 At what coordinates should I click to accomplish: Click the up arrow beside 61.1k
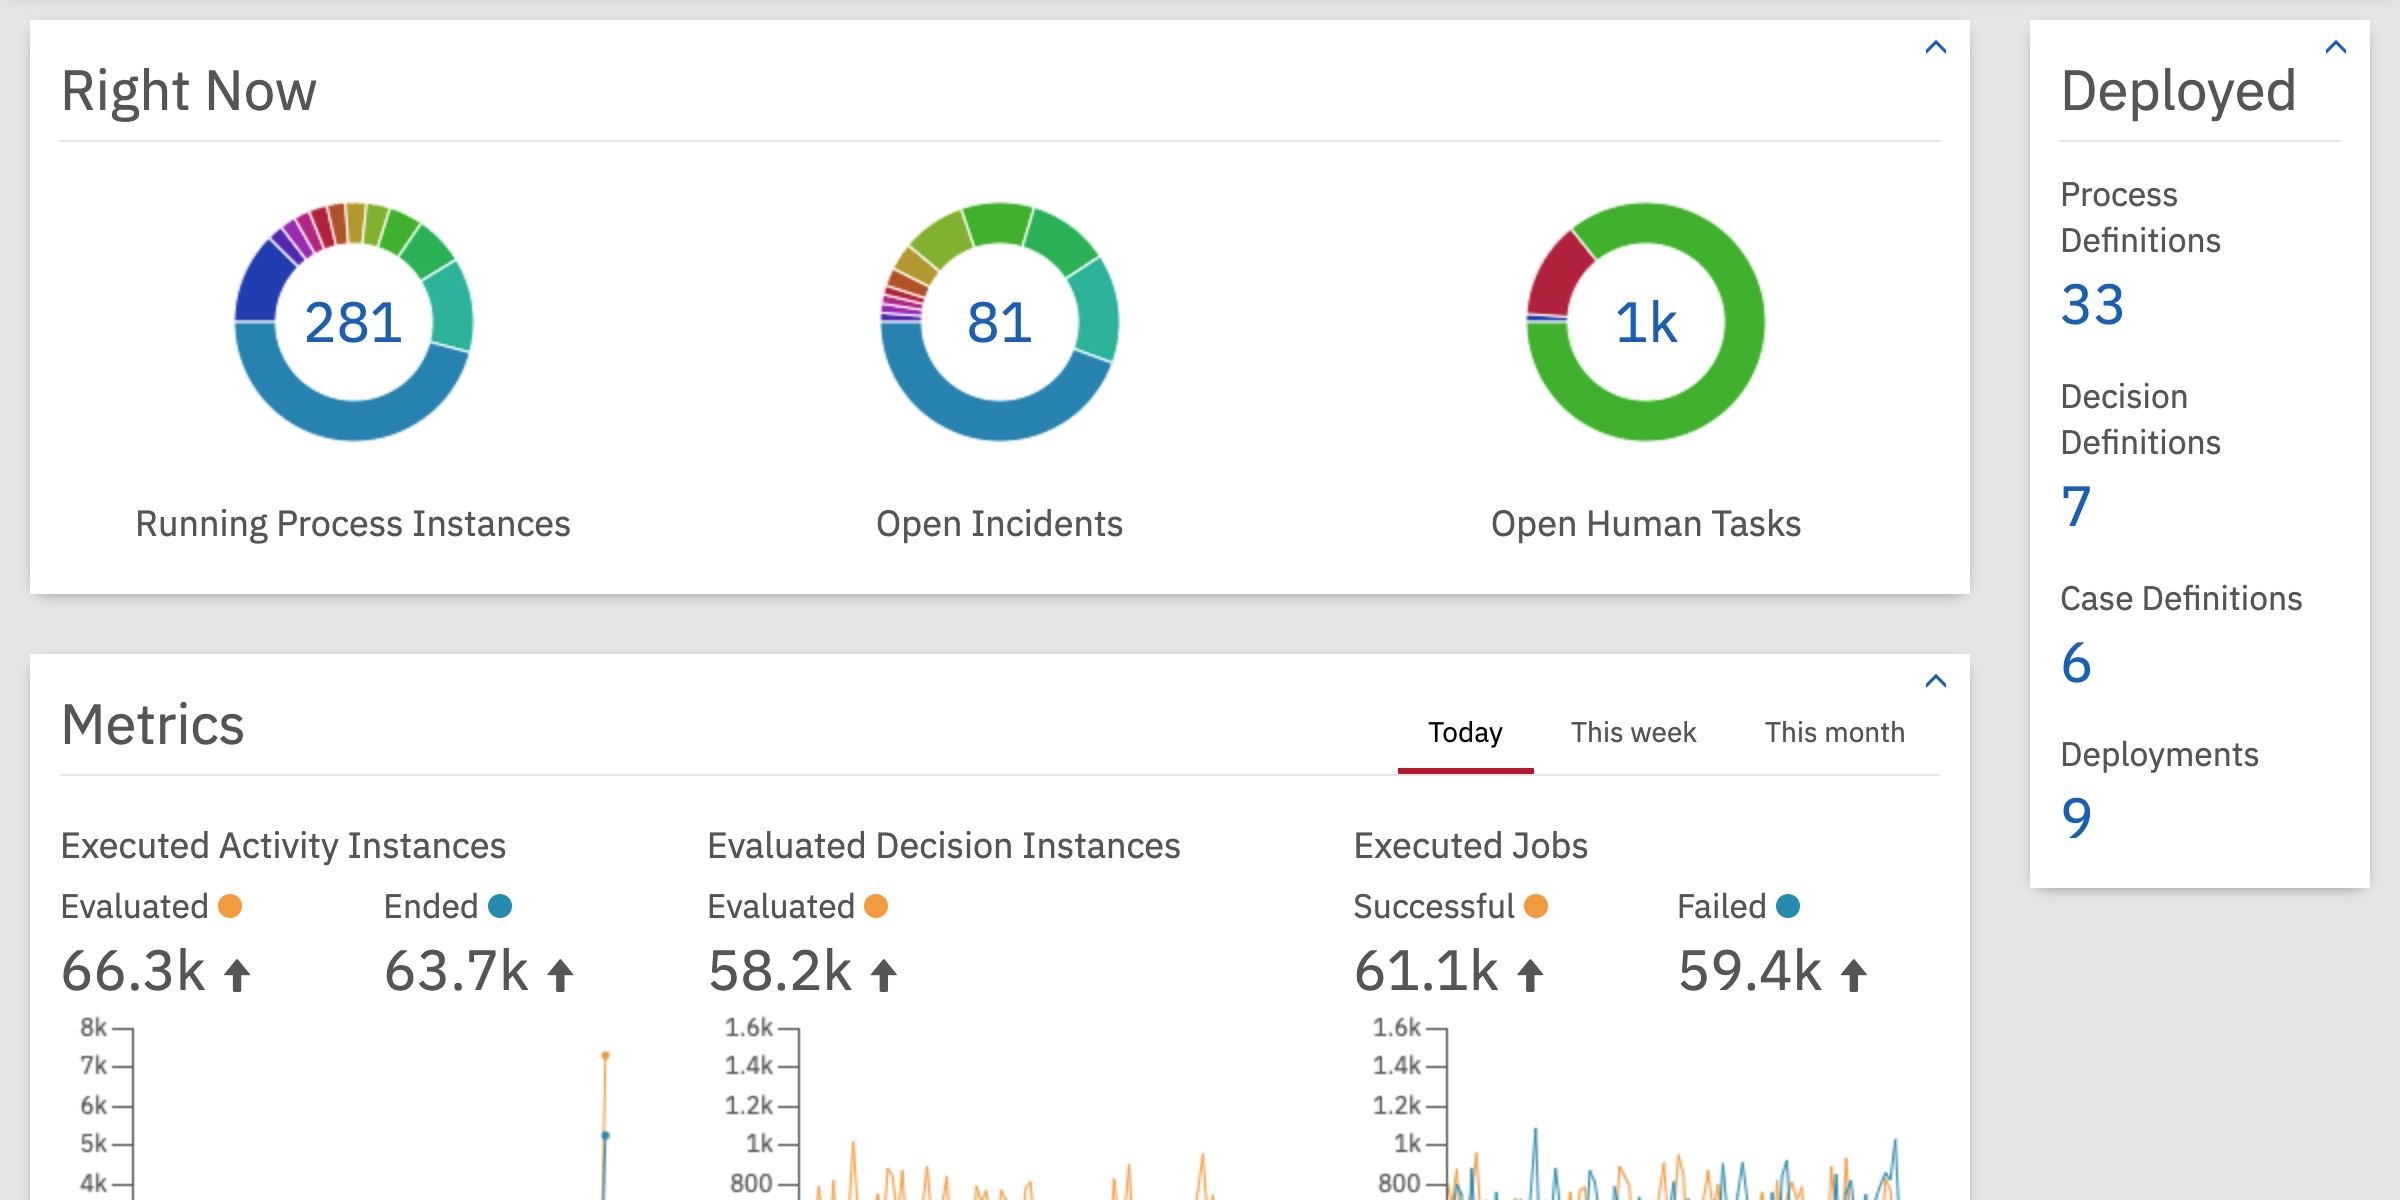[1531, 975]
